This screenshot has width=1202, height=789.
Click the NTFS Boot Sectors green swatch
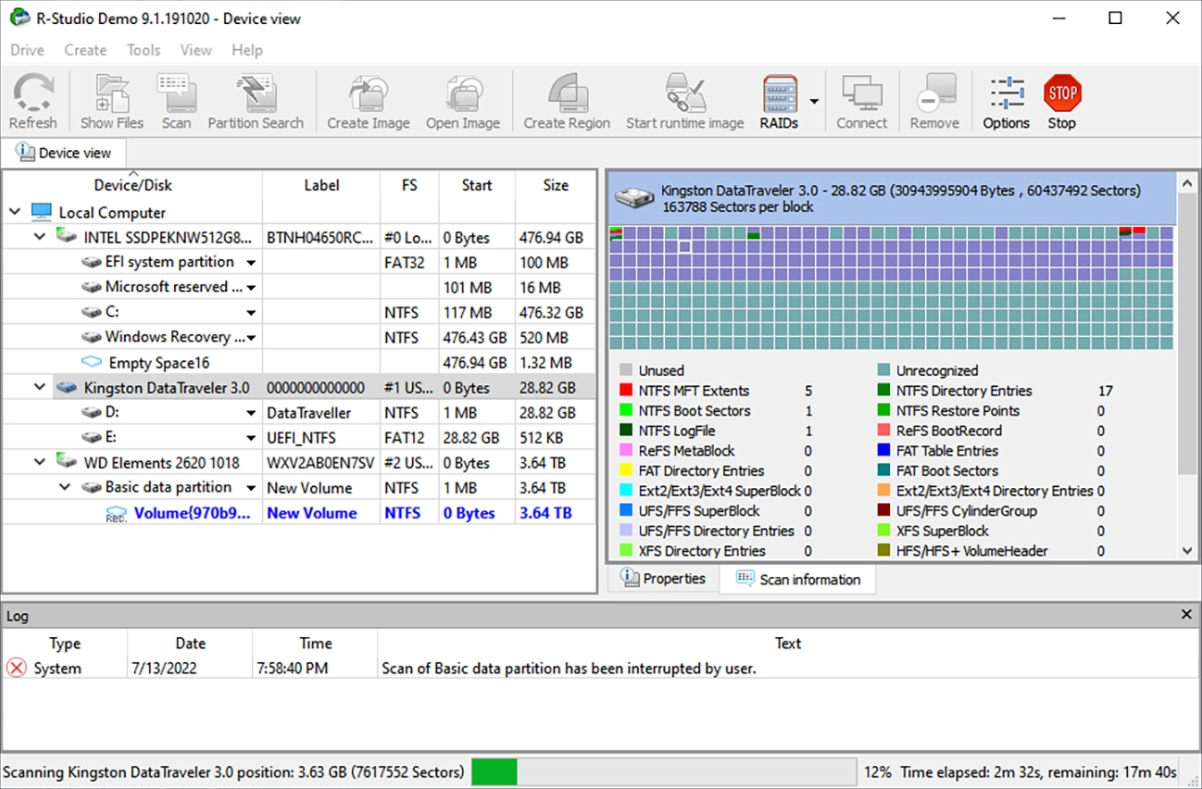(x=626, y=410)
